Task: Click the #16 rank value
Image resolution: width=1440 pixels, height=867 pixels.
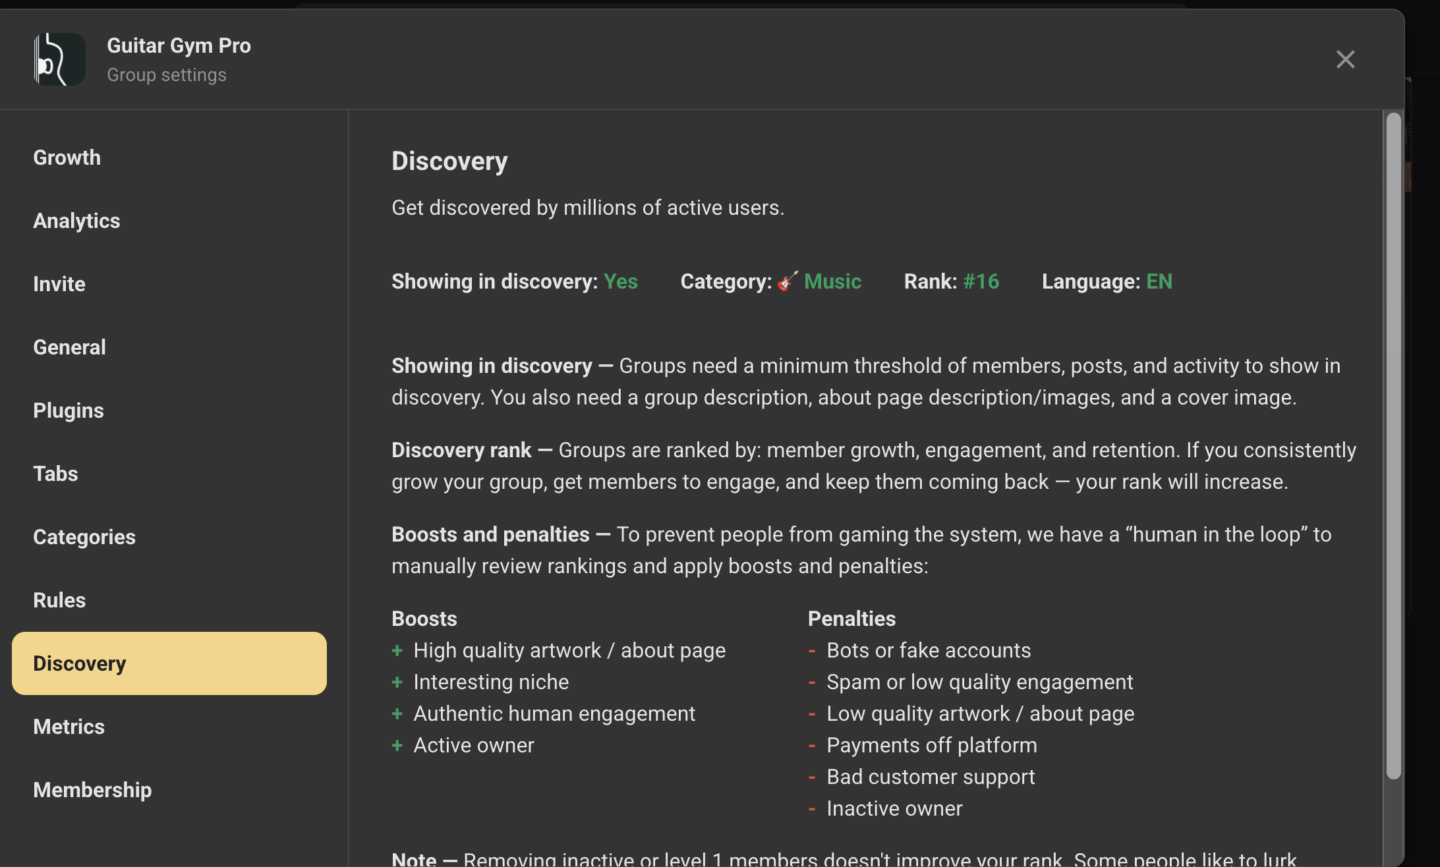Action: (980, 282)
